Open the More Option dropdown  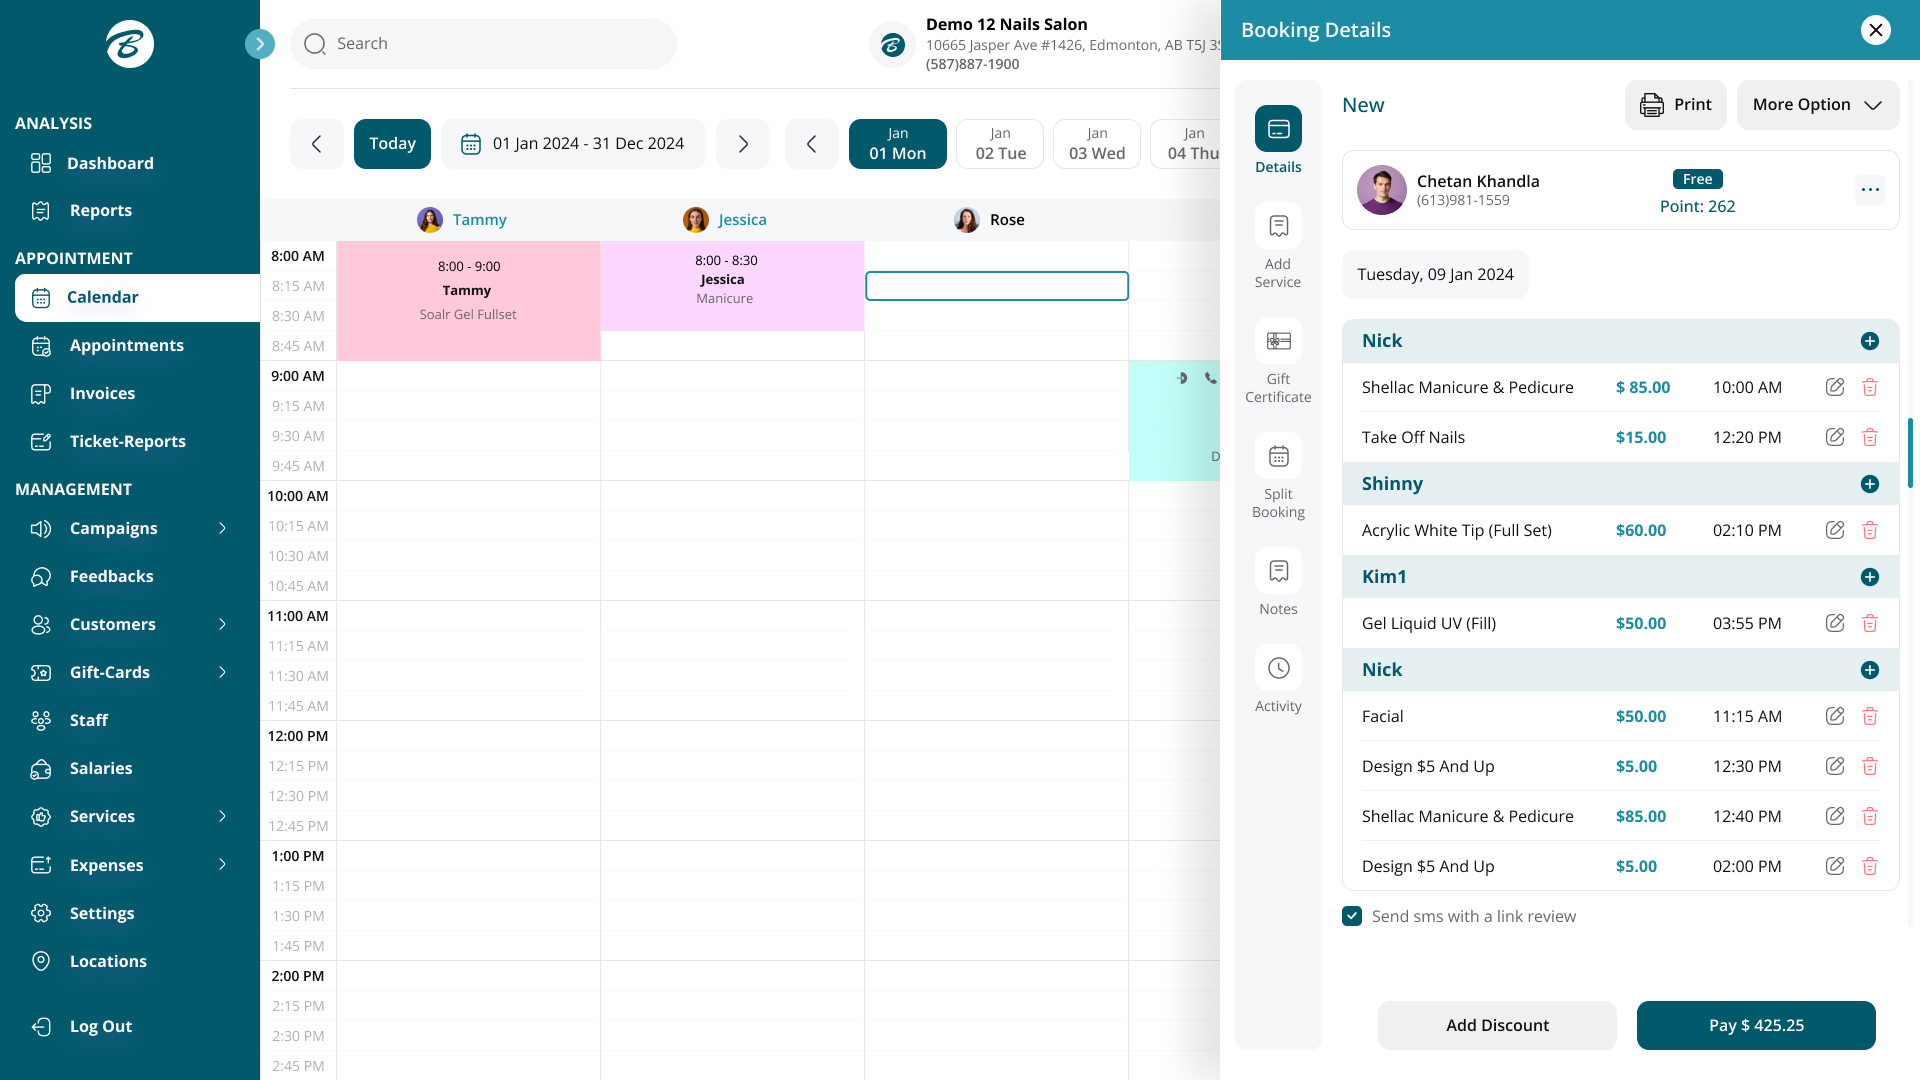(1817, 104)
